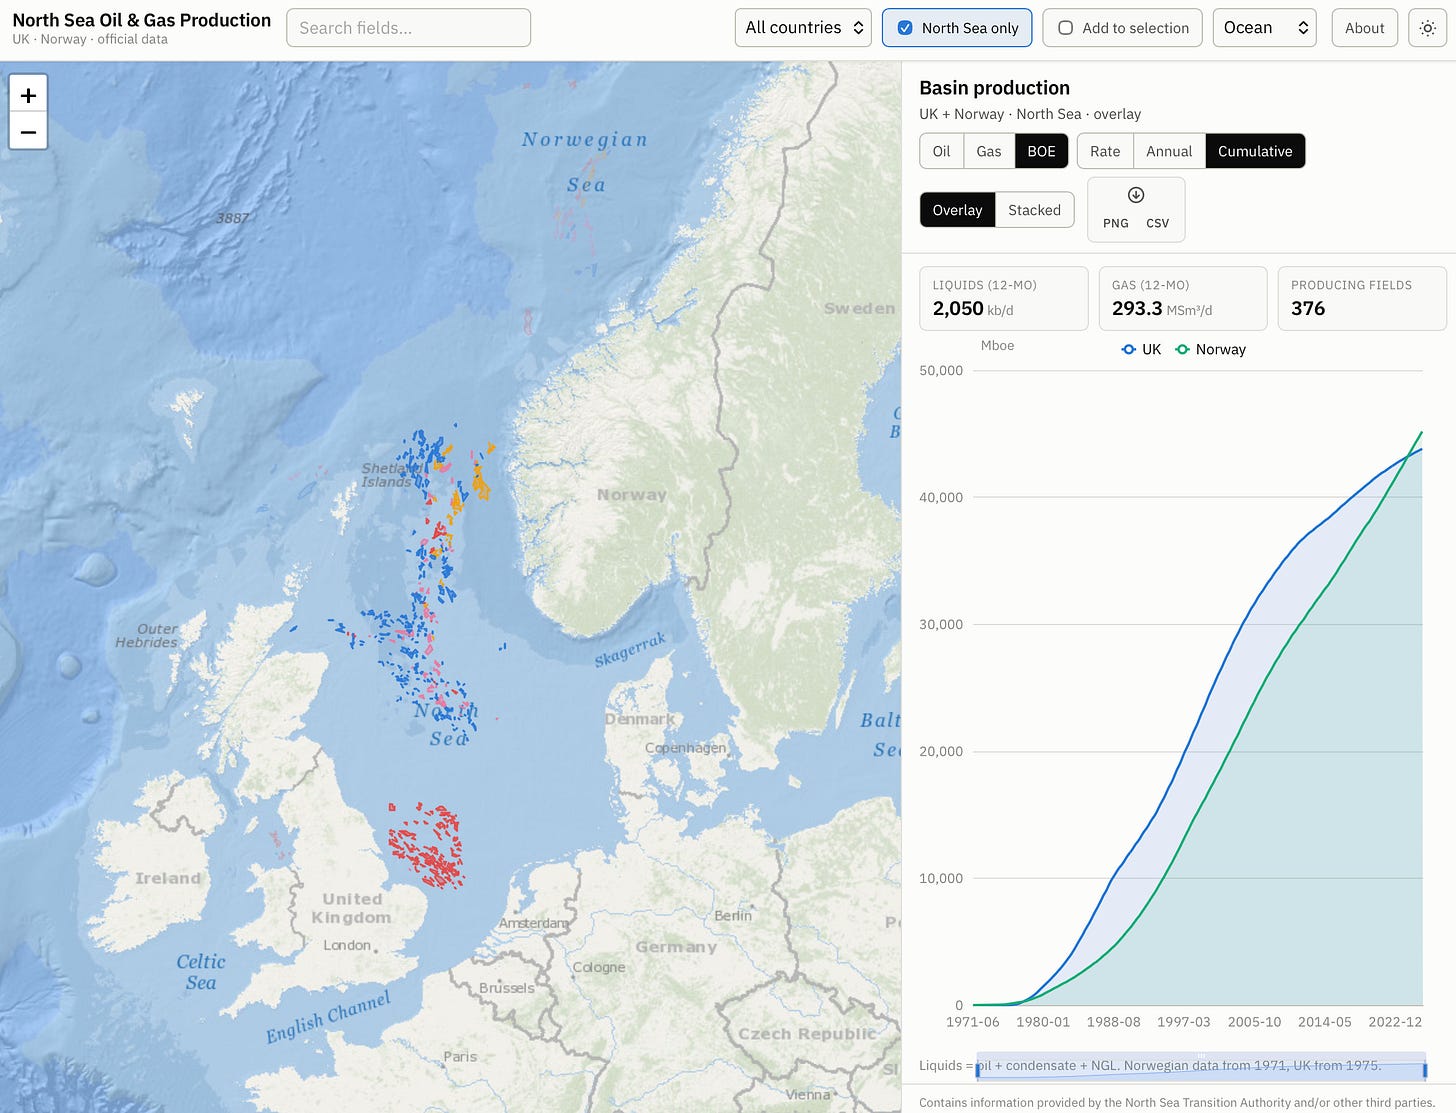The image size is (1456, 1113).
Task: Click the Mboe unit label
Action: tap(997, 345)
